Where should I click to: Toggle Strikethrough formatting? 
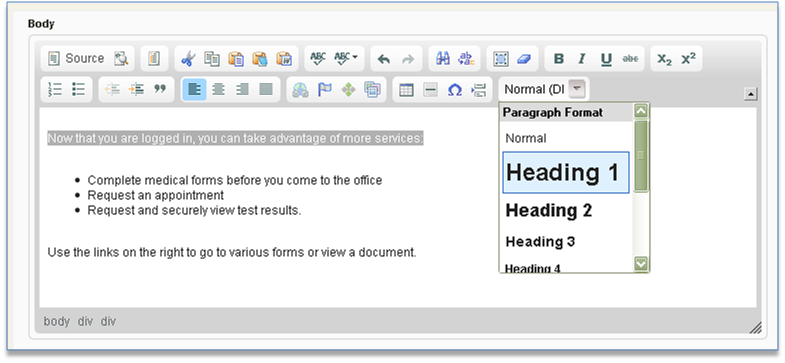pyautogui.click(x=630, y=59)
